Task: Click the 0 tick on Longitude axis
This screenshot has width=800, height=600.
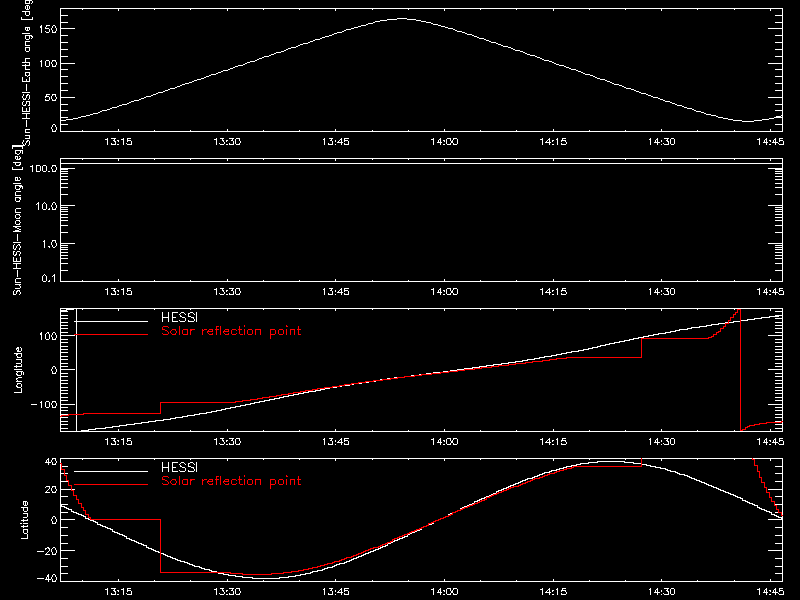Action: [x=54, y=370]
